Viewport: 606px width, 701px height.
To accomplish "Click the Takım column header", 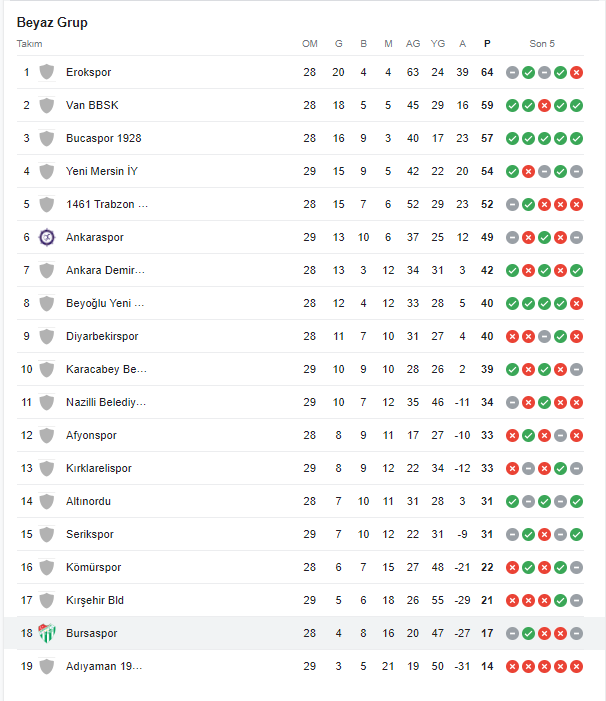I will pos(30,44).
